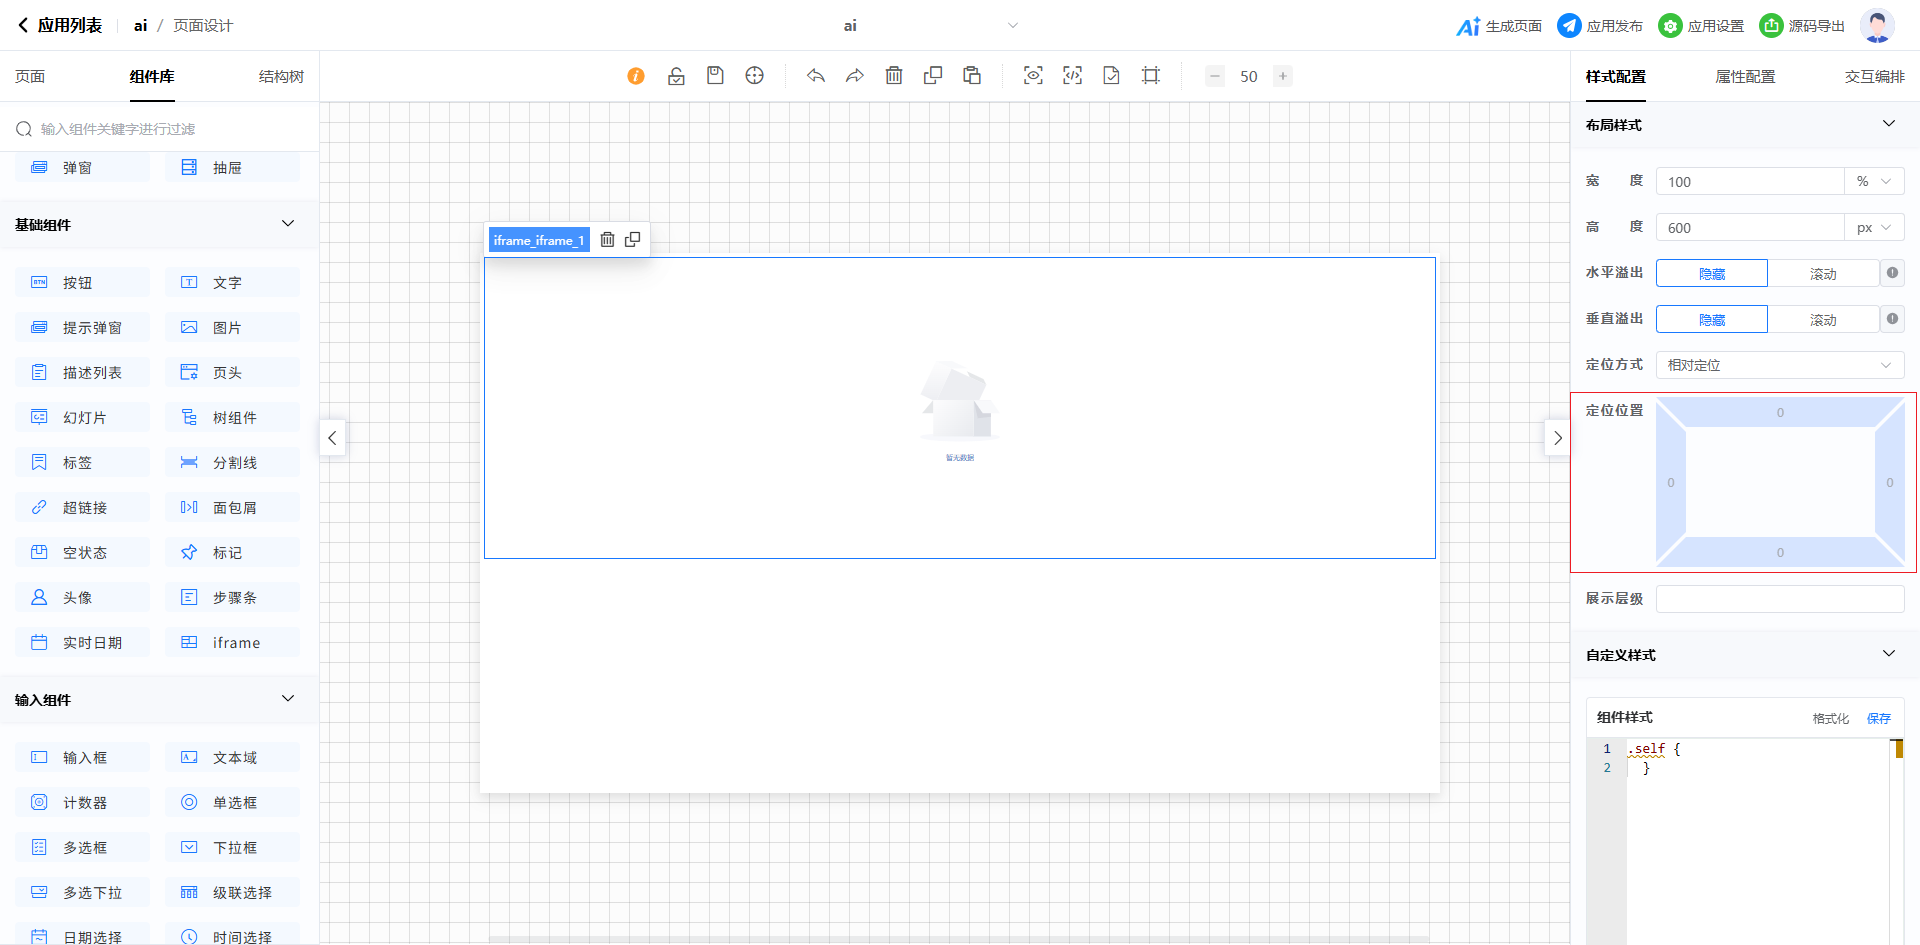Set horizontal overflow to scroll (滚动)
Image resolution: width=1920 pixels, height=945 pixels.
pos(1822,274)
